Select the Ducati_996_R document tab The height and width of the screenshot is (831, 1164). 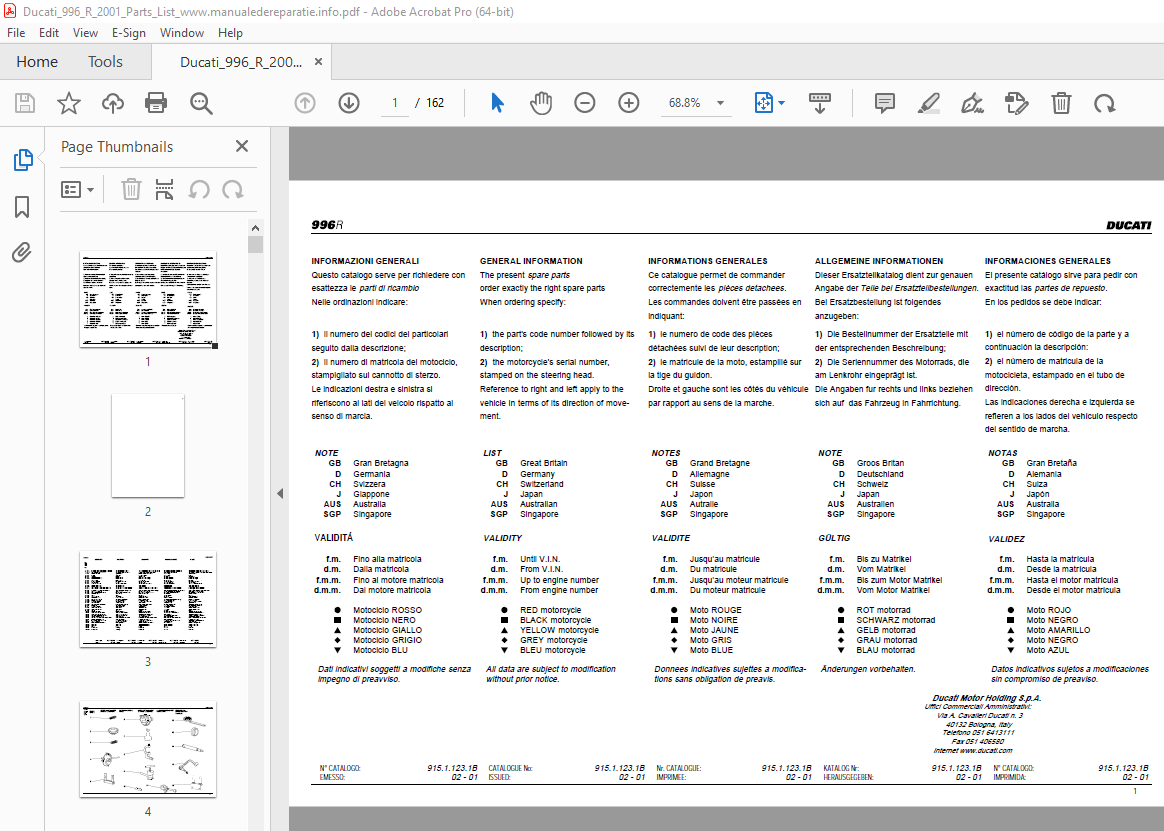[x=241, y=62]
